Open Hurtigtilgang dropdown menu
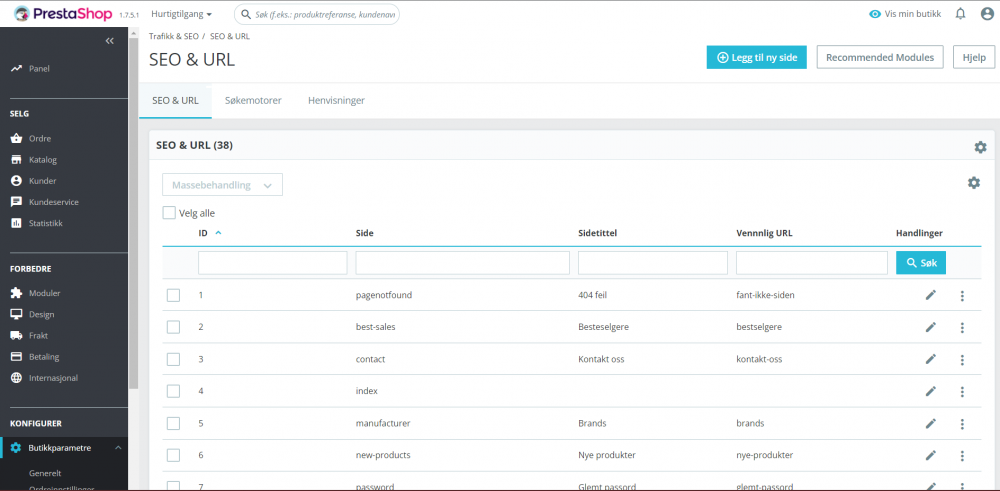 [182, 13]
